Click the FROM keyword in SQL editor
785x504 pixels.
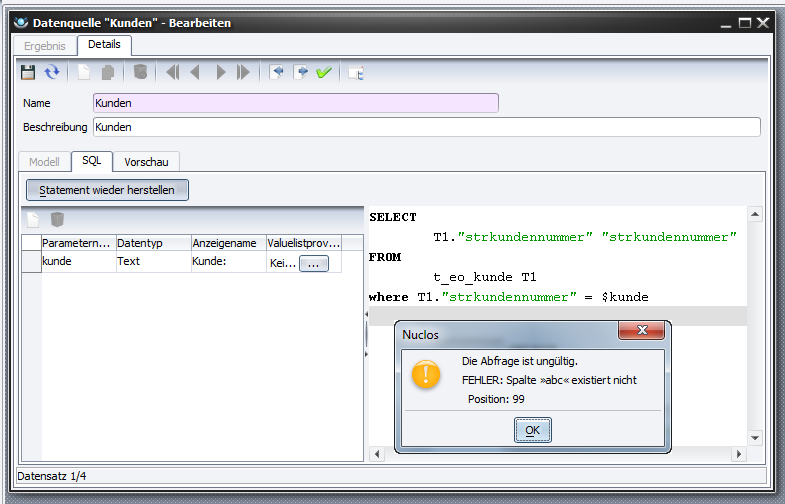385,257
